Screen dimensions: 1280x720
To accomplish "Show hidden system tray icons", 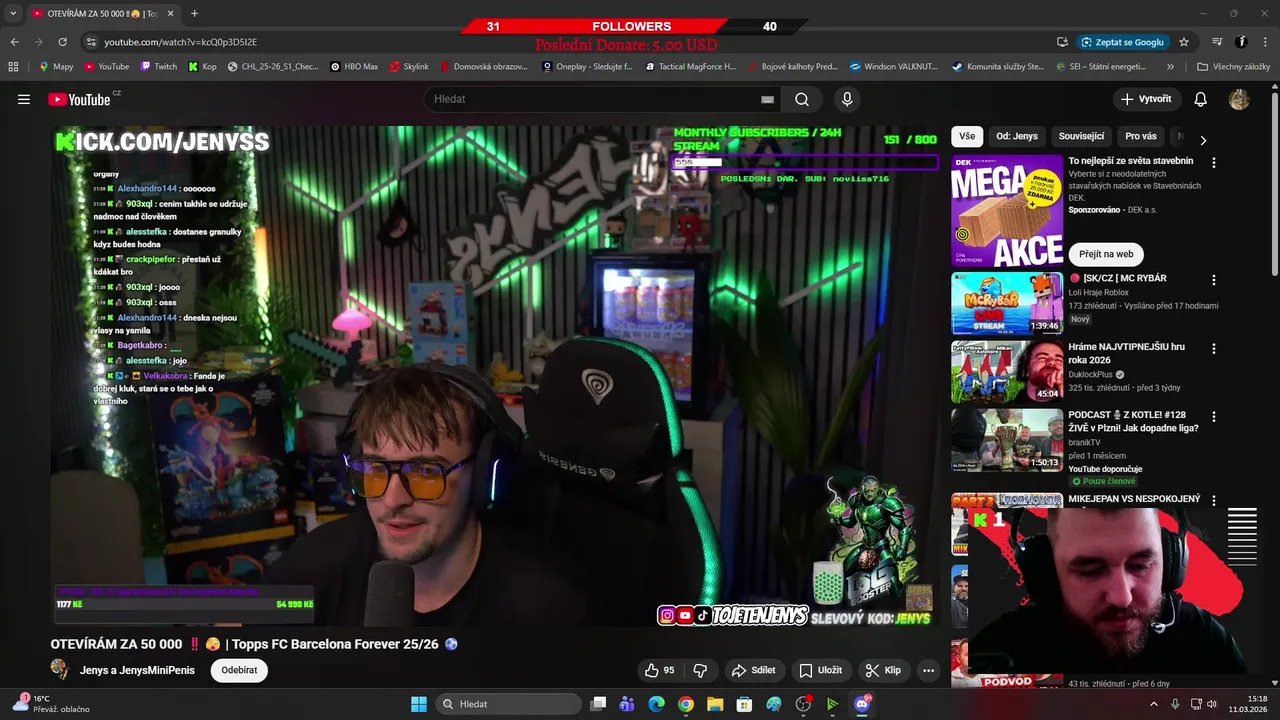I will tap(1154, 704).
